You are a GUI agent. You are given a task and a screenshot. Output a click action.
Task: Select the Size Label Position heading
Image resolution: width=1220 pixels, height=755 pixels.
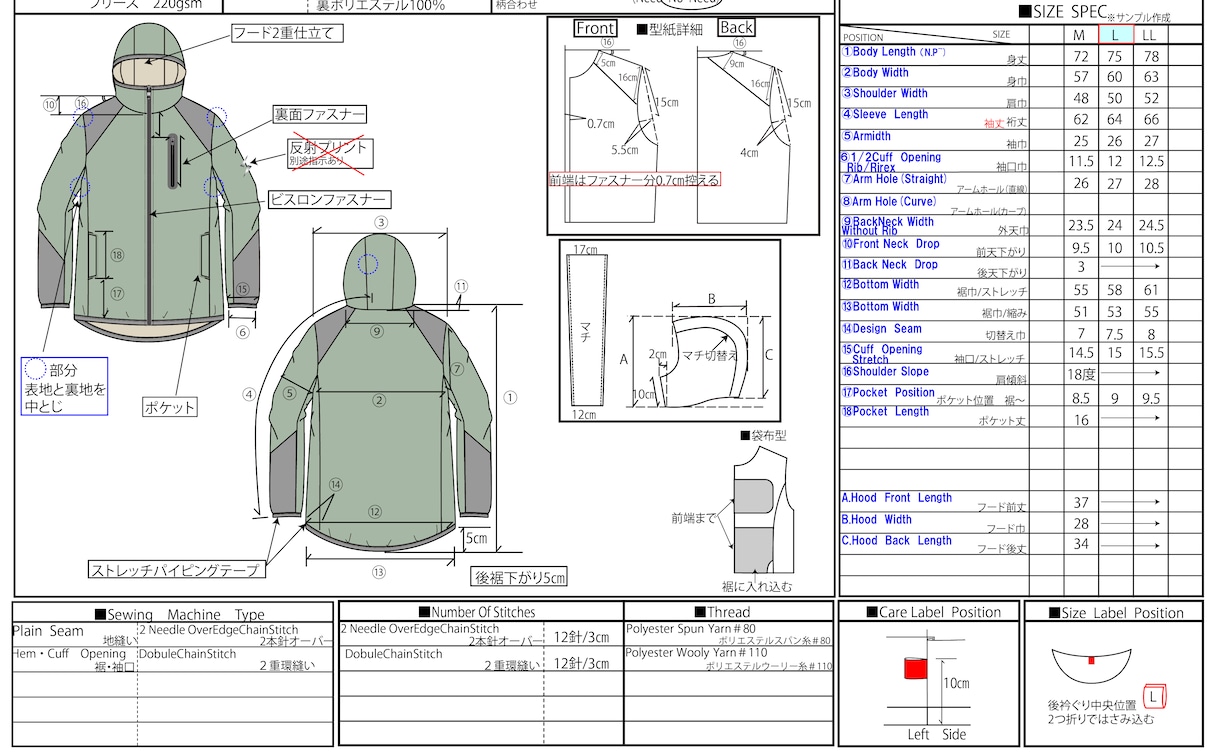(x=1117, y=613)
